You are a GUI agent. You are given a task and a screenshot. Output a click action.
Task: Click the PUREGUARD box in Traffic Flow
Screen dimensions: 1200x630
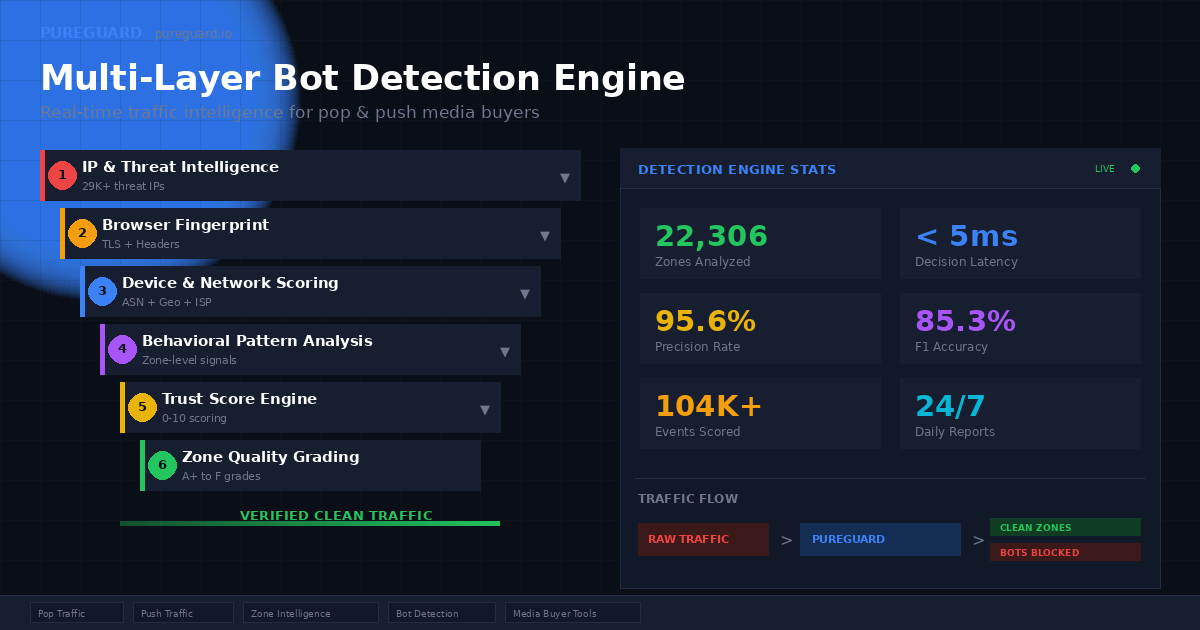coord(880,539)
